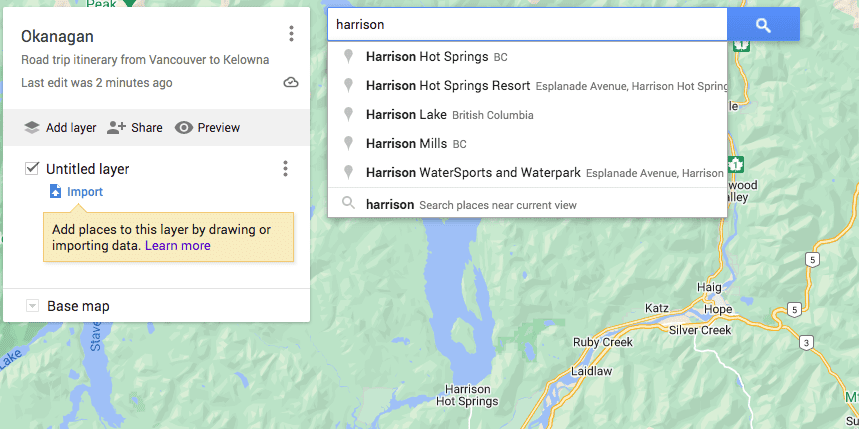Click the Haig map label
This screenshot has height=429, width=859.
point(709,287)
